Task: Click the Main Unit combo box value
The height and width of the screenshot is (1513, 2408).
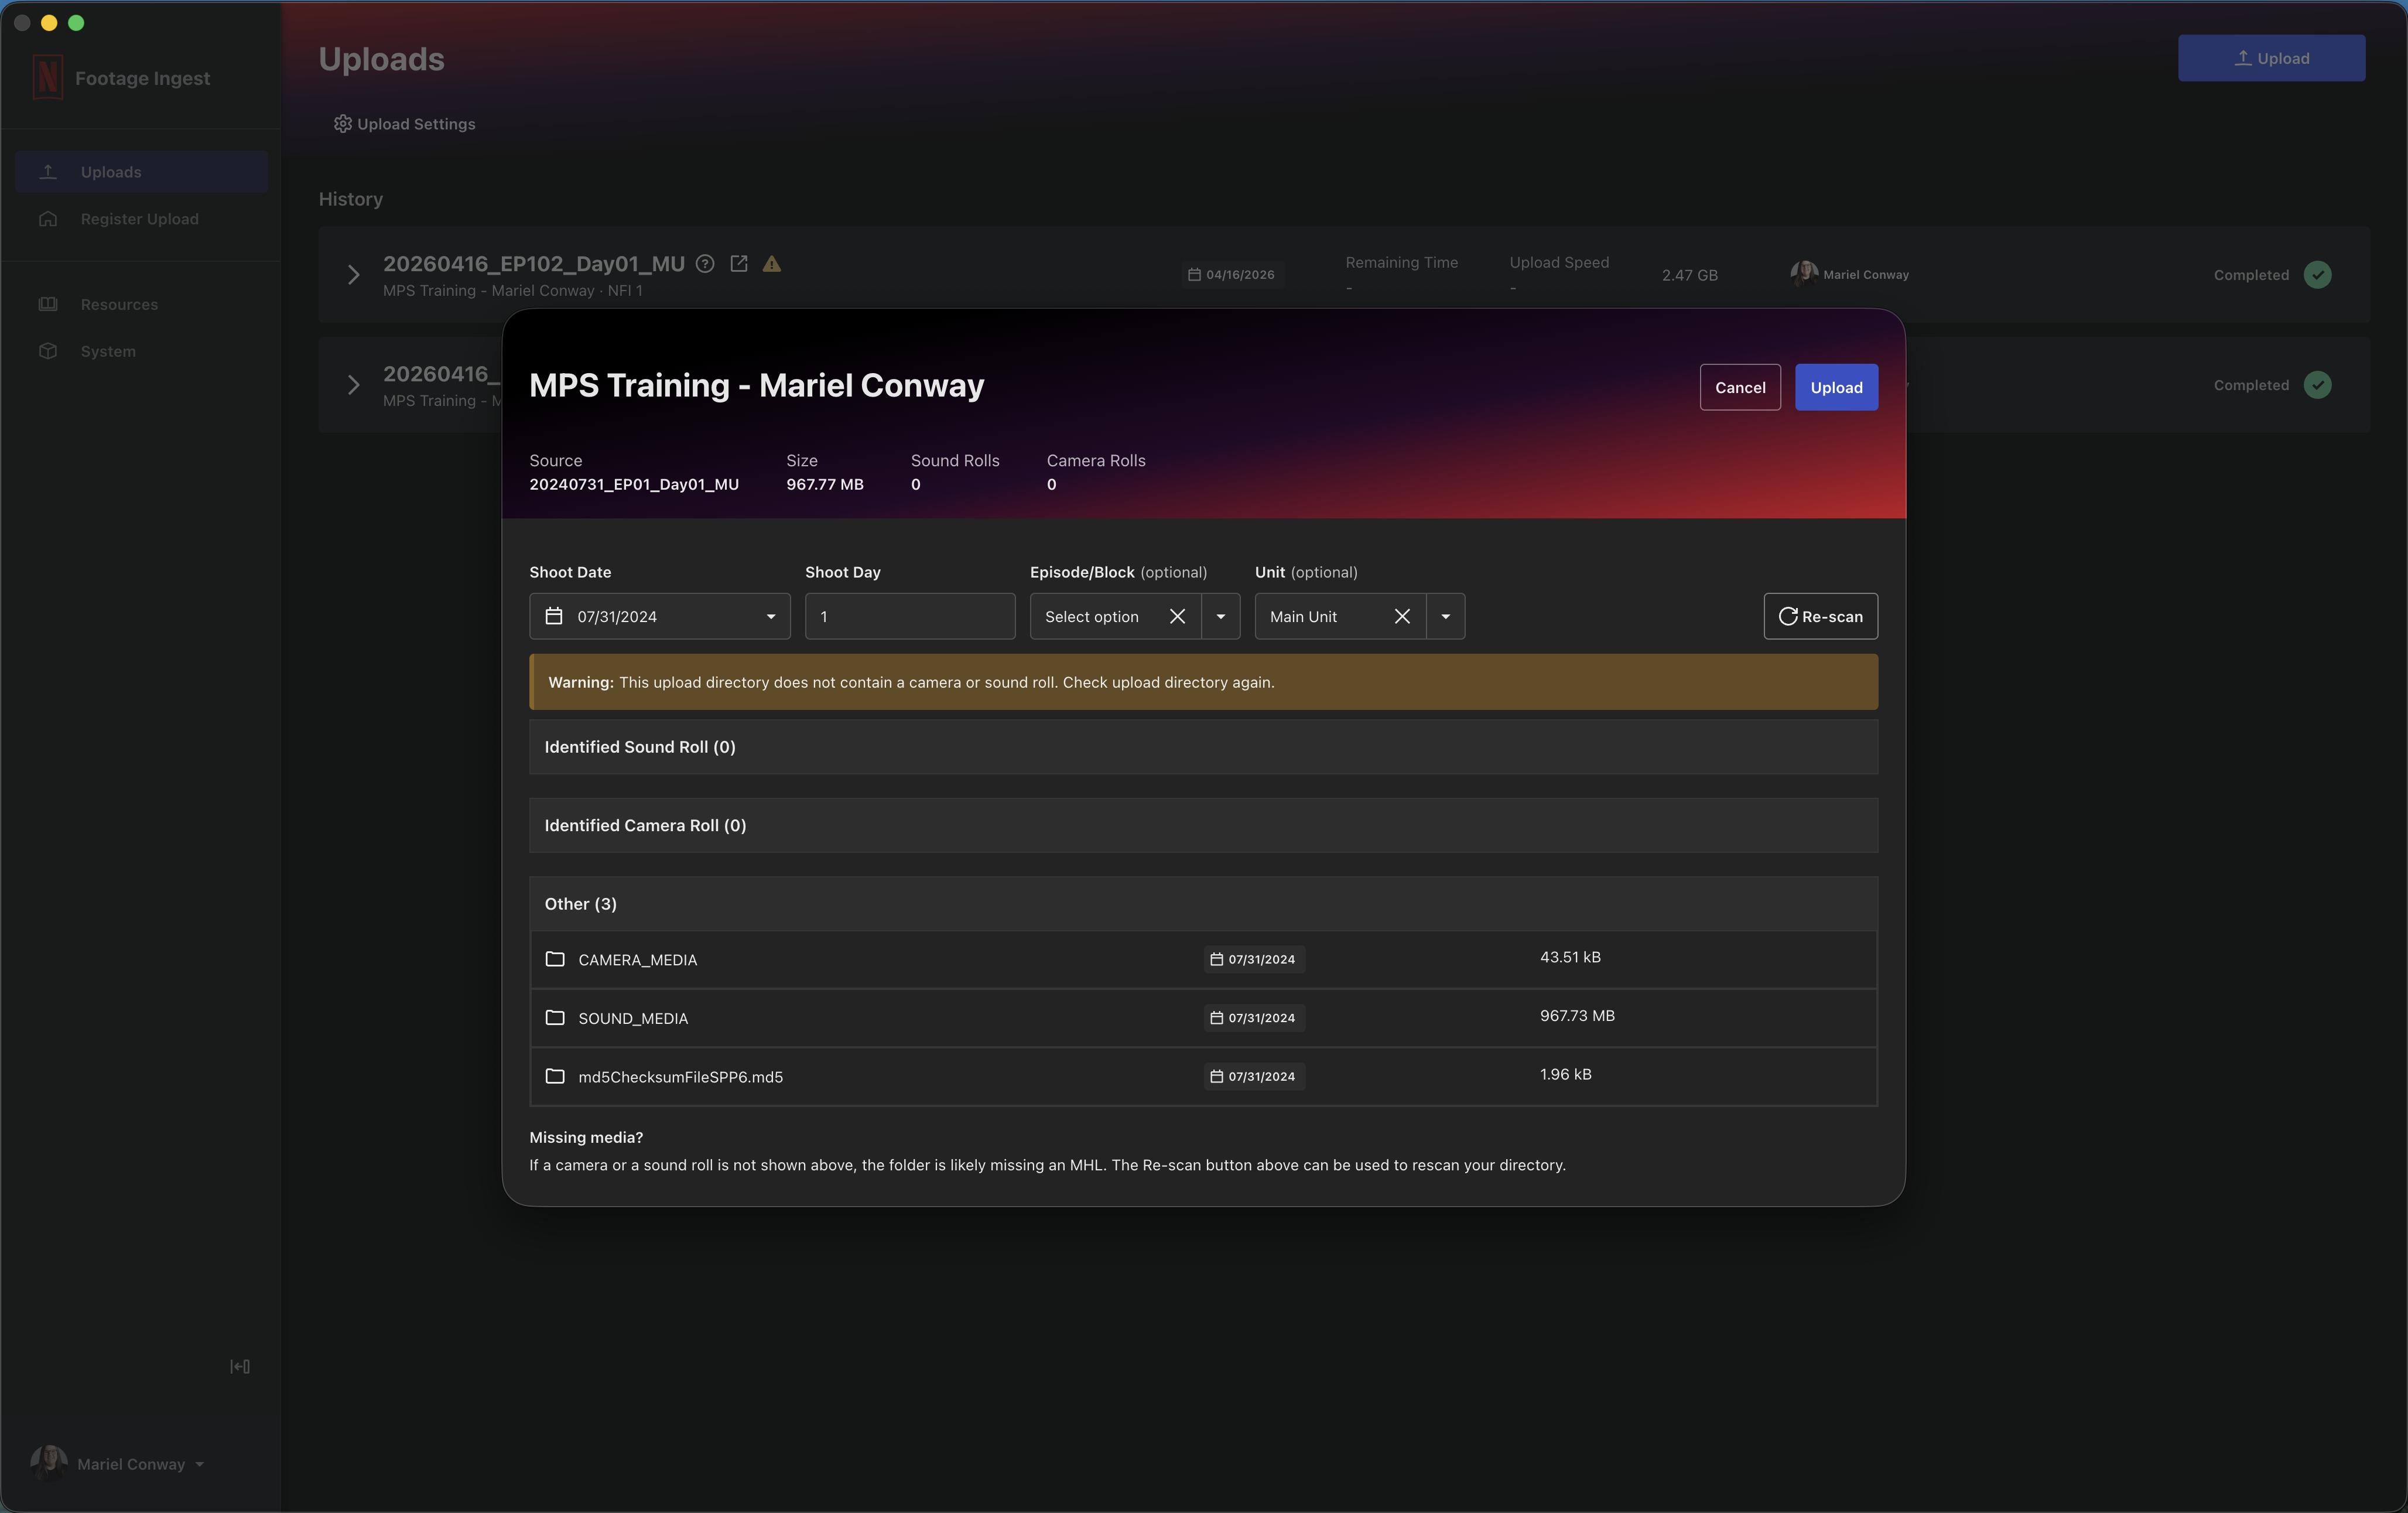Action: pyautogui.click(x=1304, y=616)
